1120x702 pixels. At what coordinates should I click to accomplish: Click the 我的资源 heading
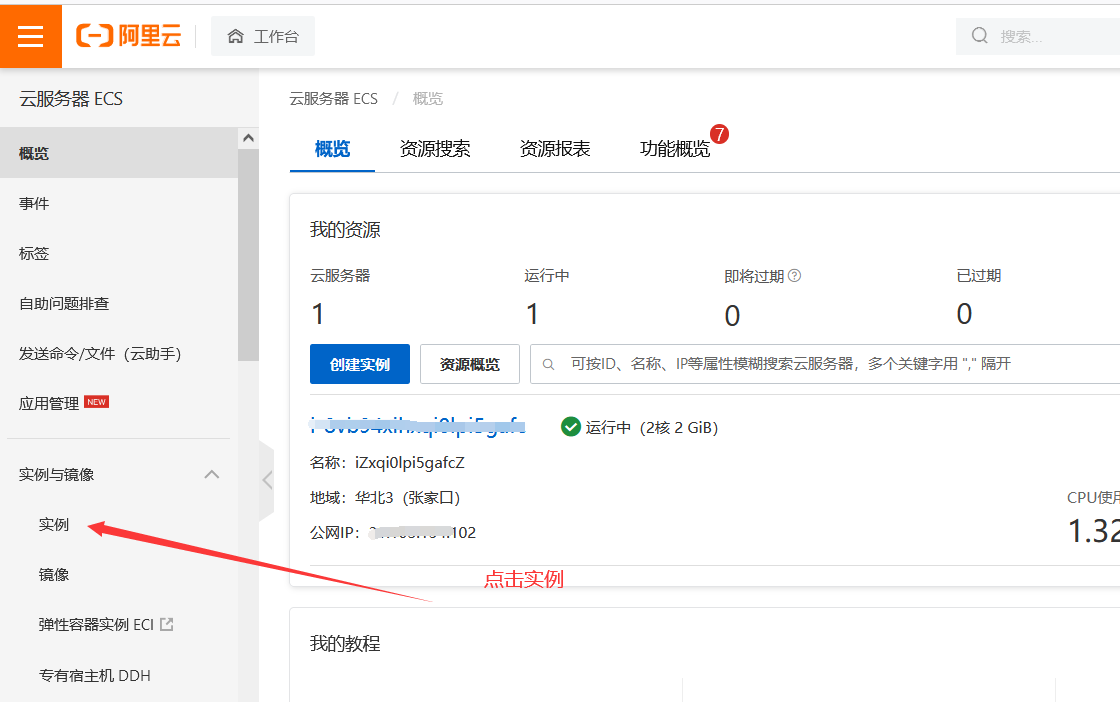[345, 229]
